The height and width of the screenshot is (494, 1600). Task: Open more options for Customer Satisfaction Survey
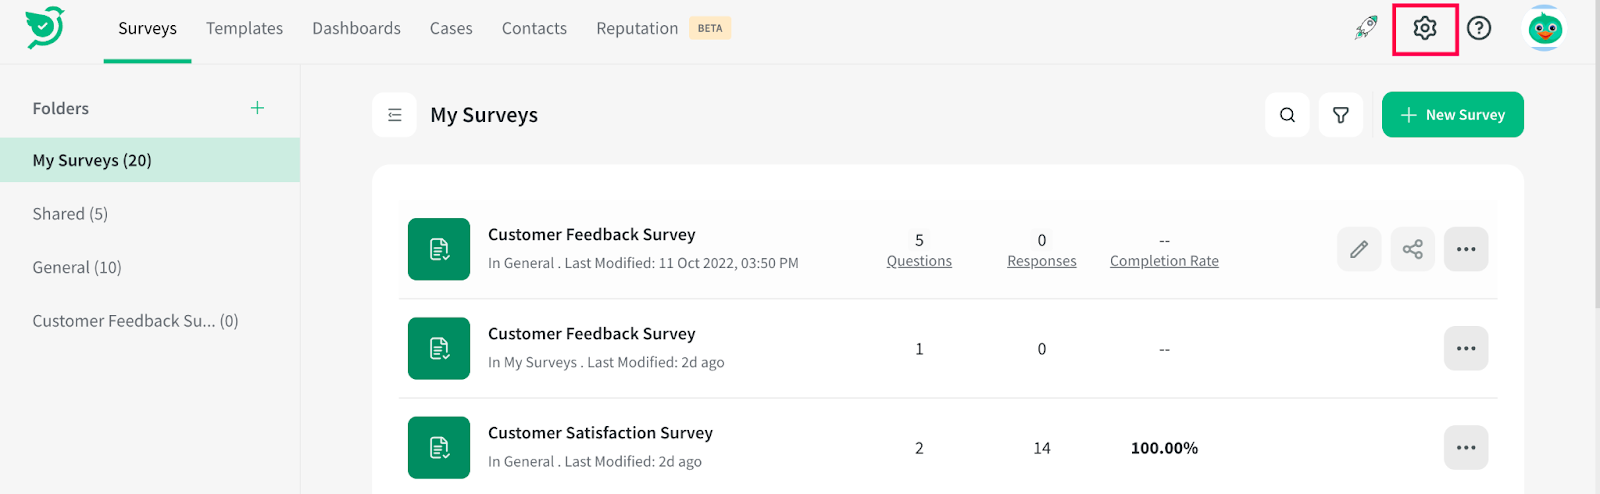[1466, 448]
